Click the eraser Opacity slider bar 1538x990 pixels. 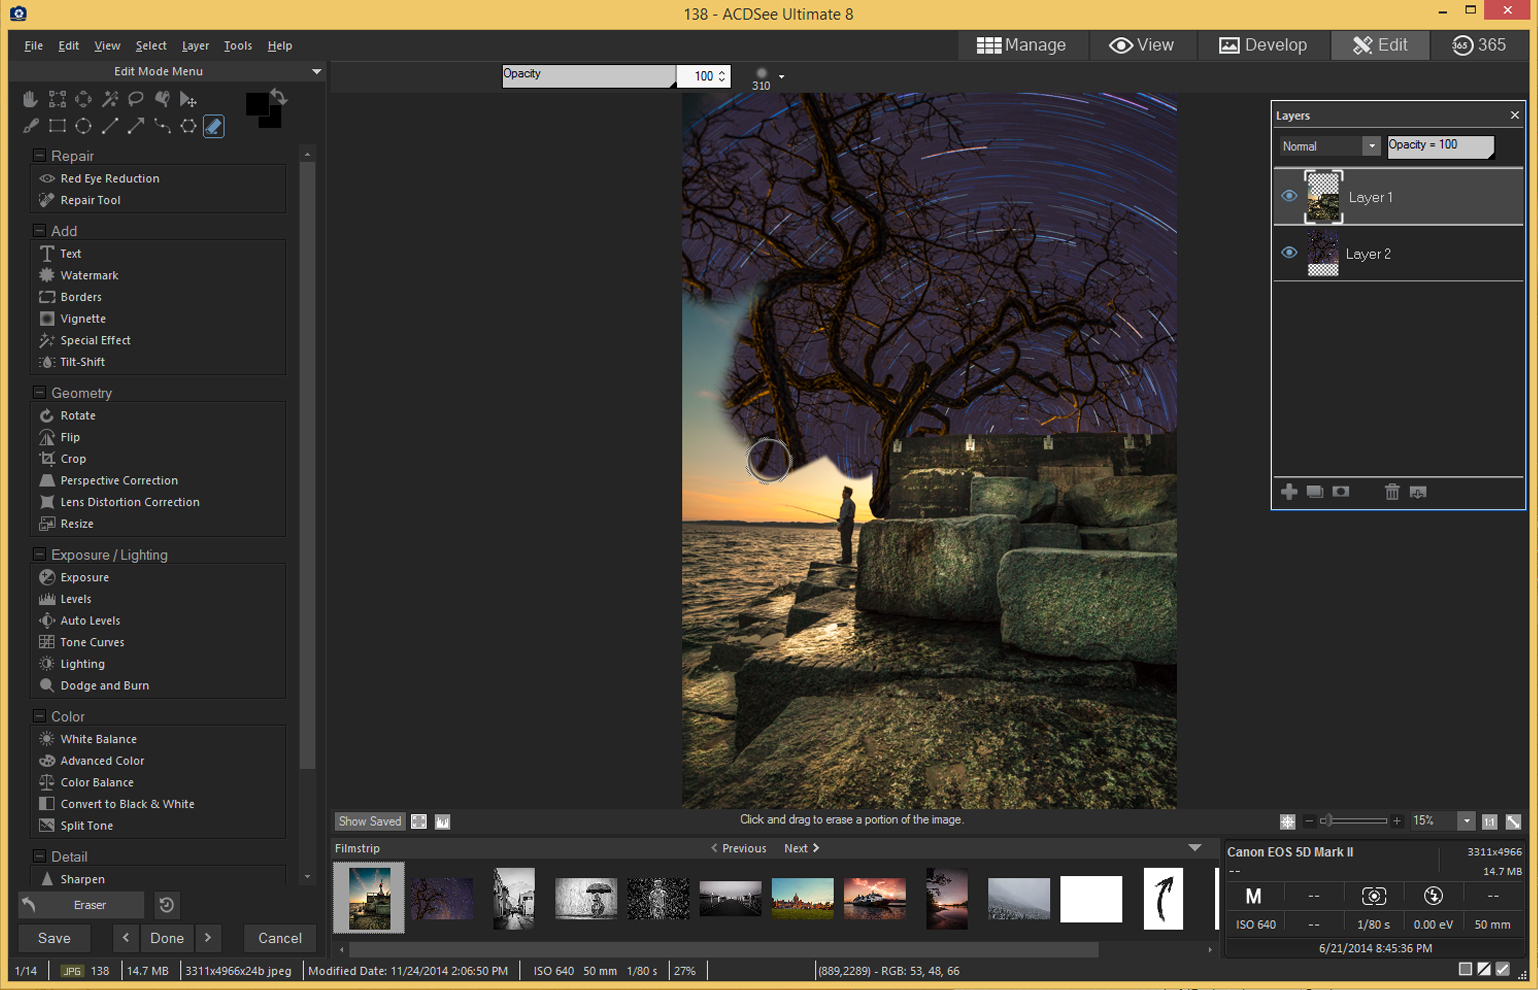[588, 76]
